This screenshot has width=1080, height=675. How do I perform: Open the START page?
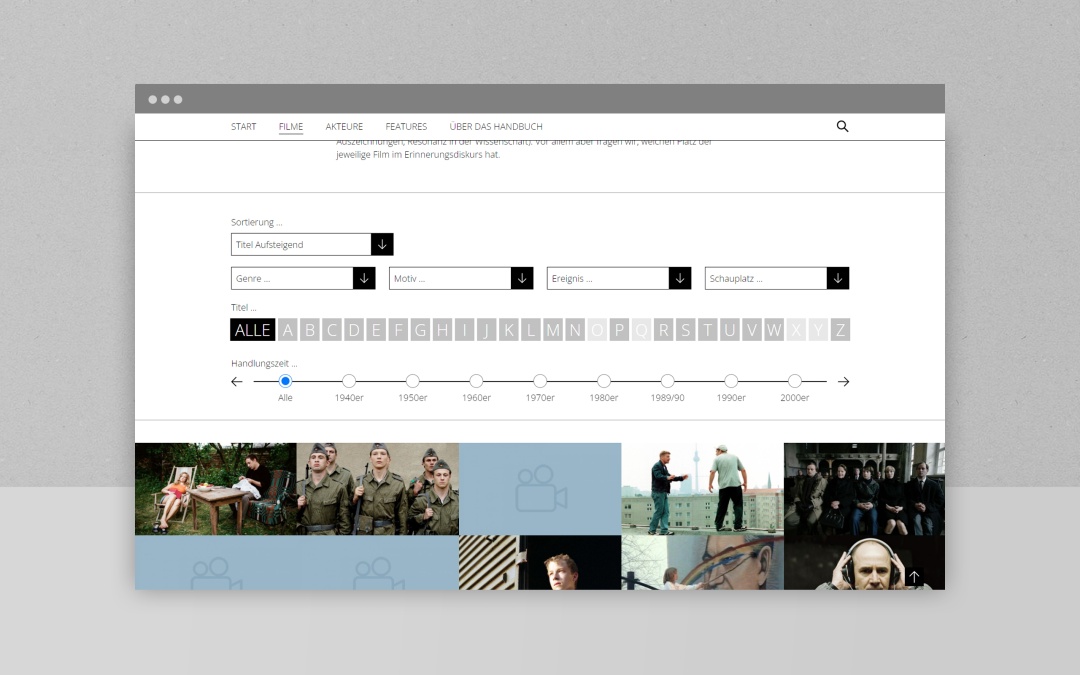point(243,127)
